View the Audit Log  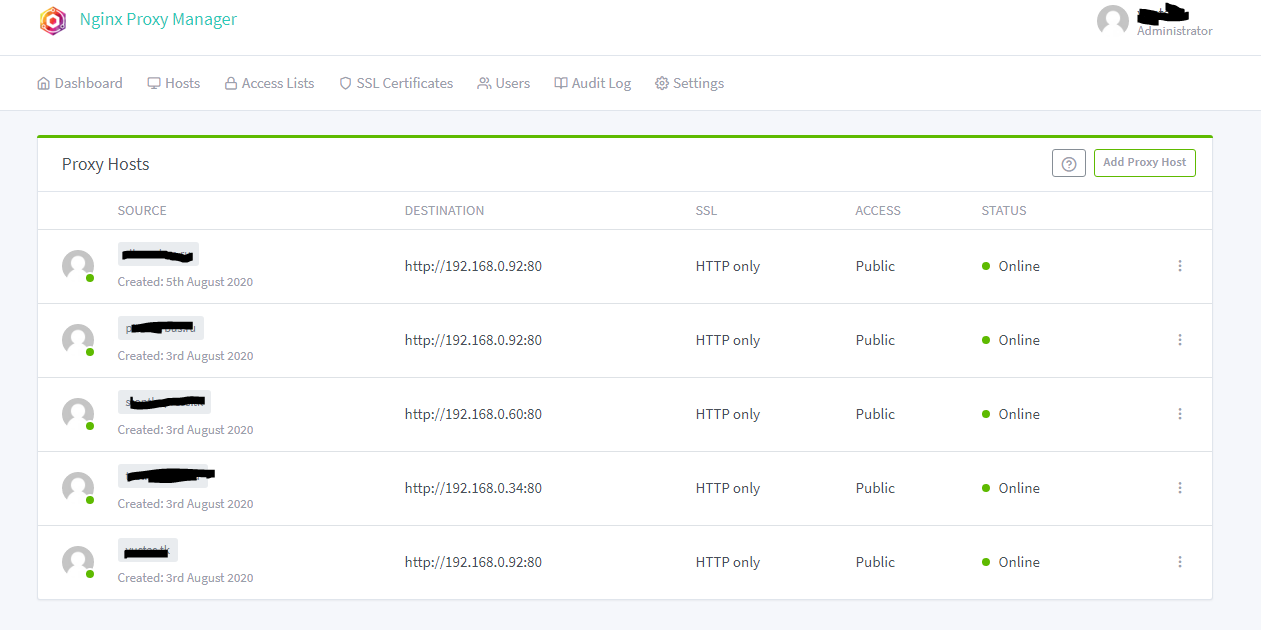click(593, 83)
